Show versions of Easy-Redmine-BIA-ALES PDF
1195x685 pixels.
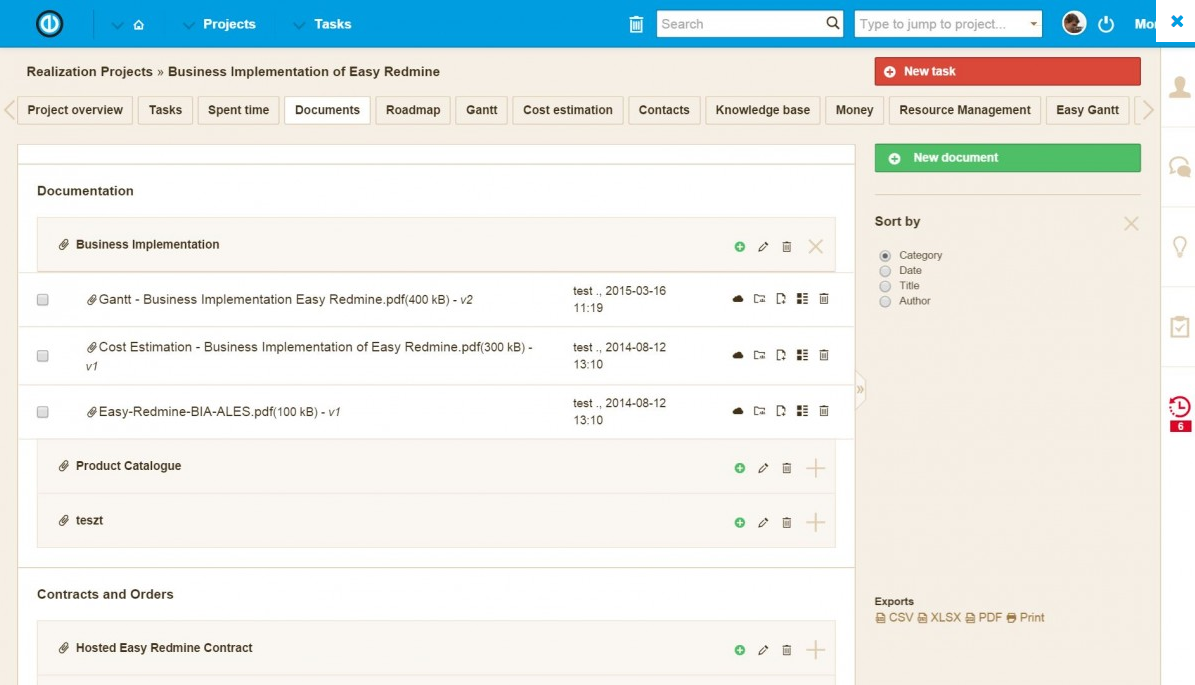click(x=803, y=411)
